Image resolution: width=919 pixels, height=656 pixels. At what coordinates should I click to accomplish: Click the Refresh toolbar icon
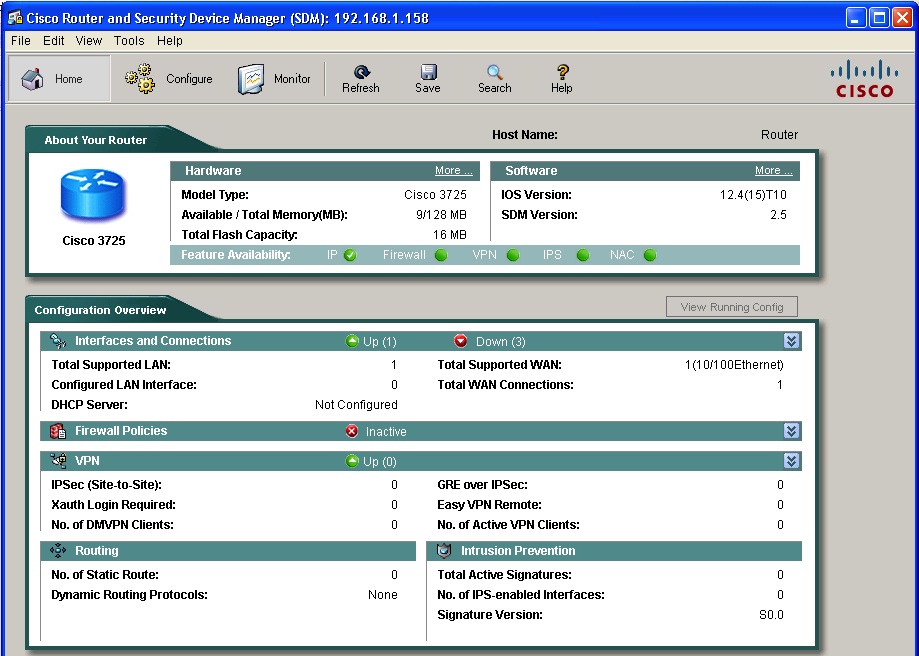(x=361, y=72)
